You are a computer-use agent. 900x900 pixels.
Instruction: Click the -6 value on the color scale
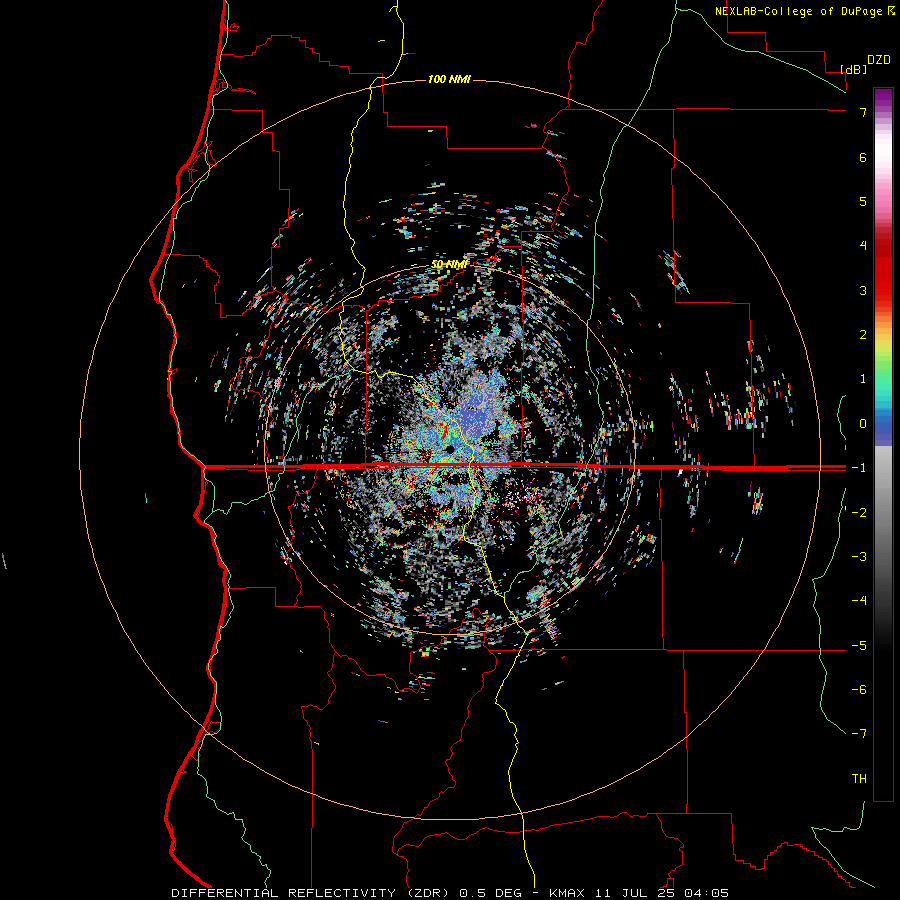point(859,690)
